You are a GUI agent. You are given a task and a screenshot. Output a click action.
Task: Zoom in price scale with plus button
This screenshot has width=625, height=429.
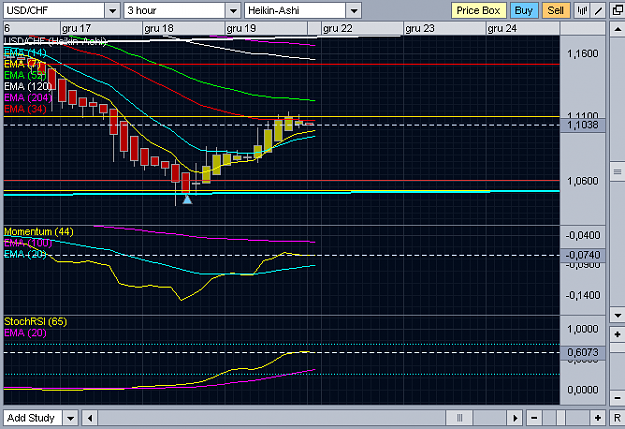point(617,334)
